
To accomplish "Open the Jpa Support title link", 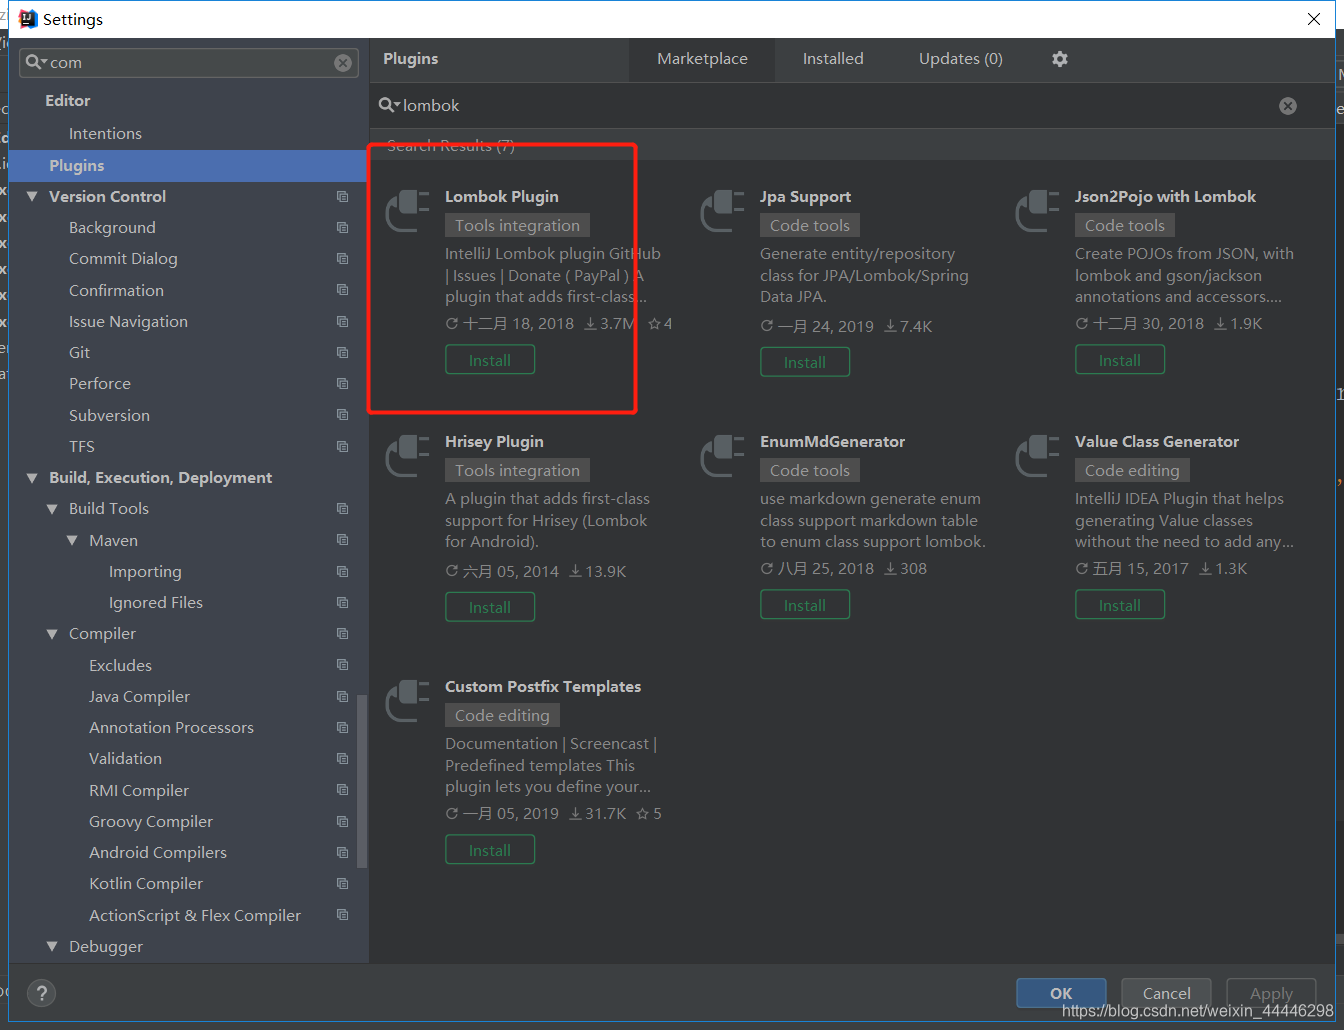I will tap(806, 197).
